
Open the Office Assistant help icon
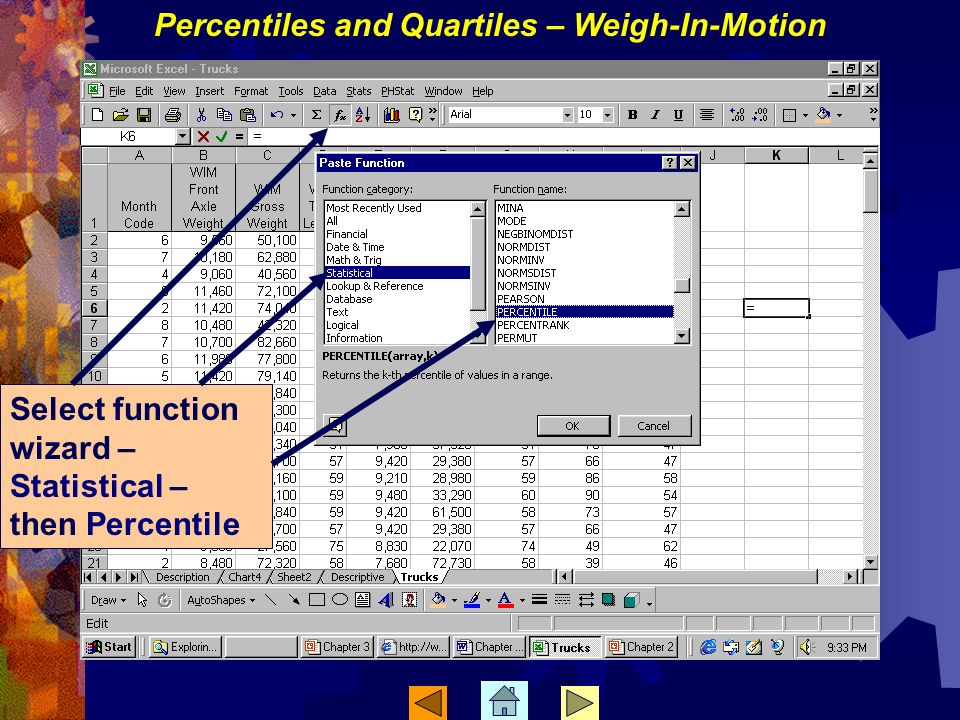(x=415, y=114)
